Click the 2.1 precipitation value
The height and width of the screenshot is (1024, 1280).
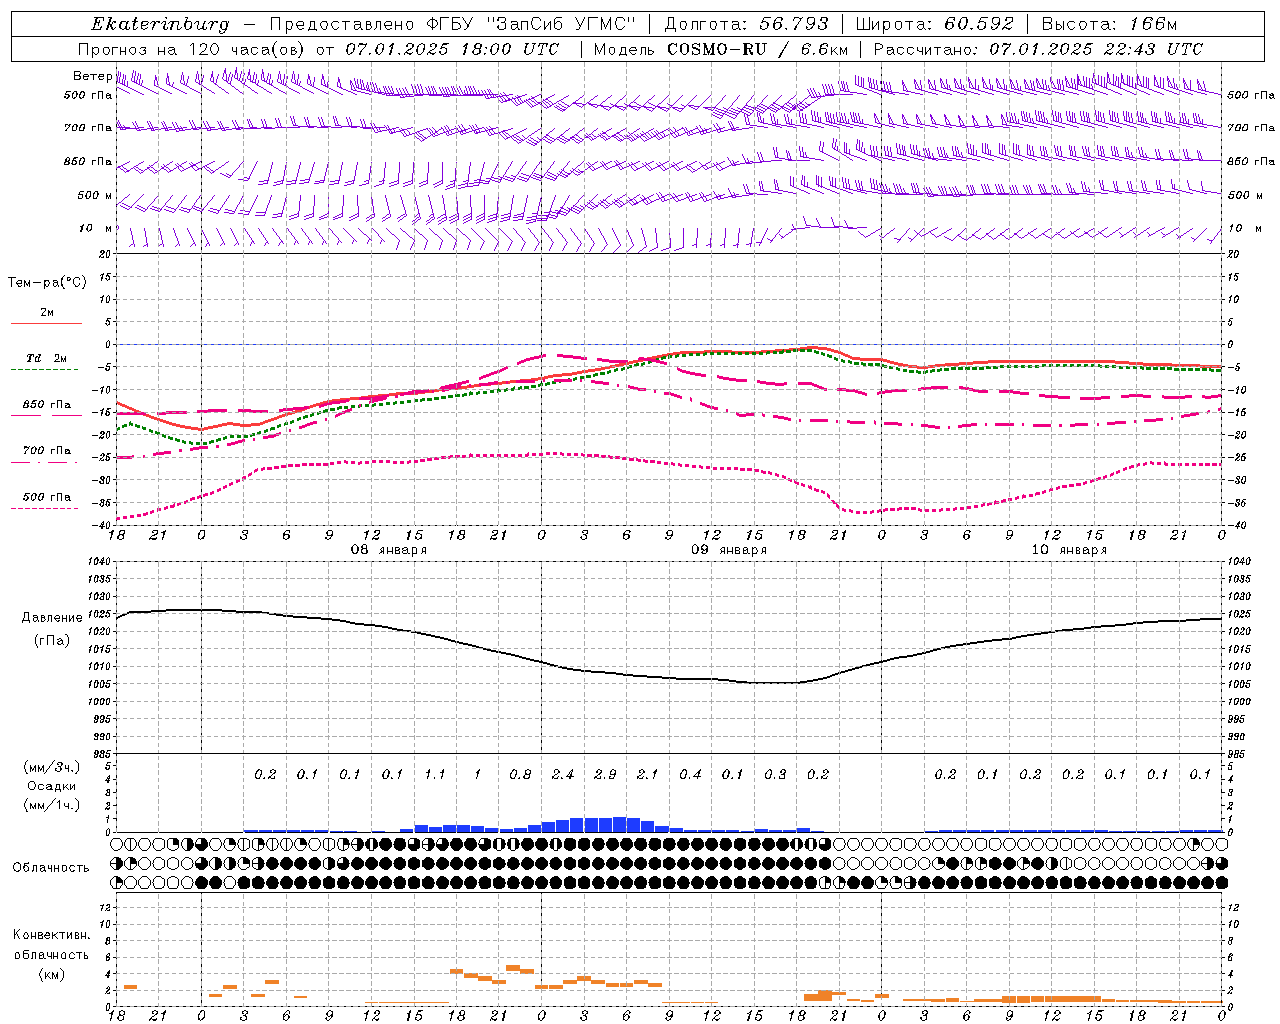coord(648,774)
